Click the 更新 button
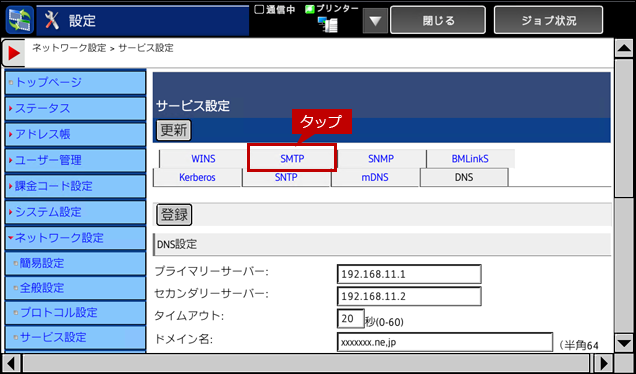 coord(174,131)
